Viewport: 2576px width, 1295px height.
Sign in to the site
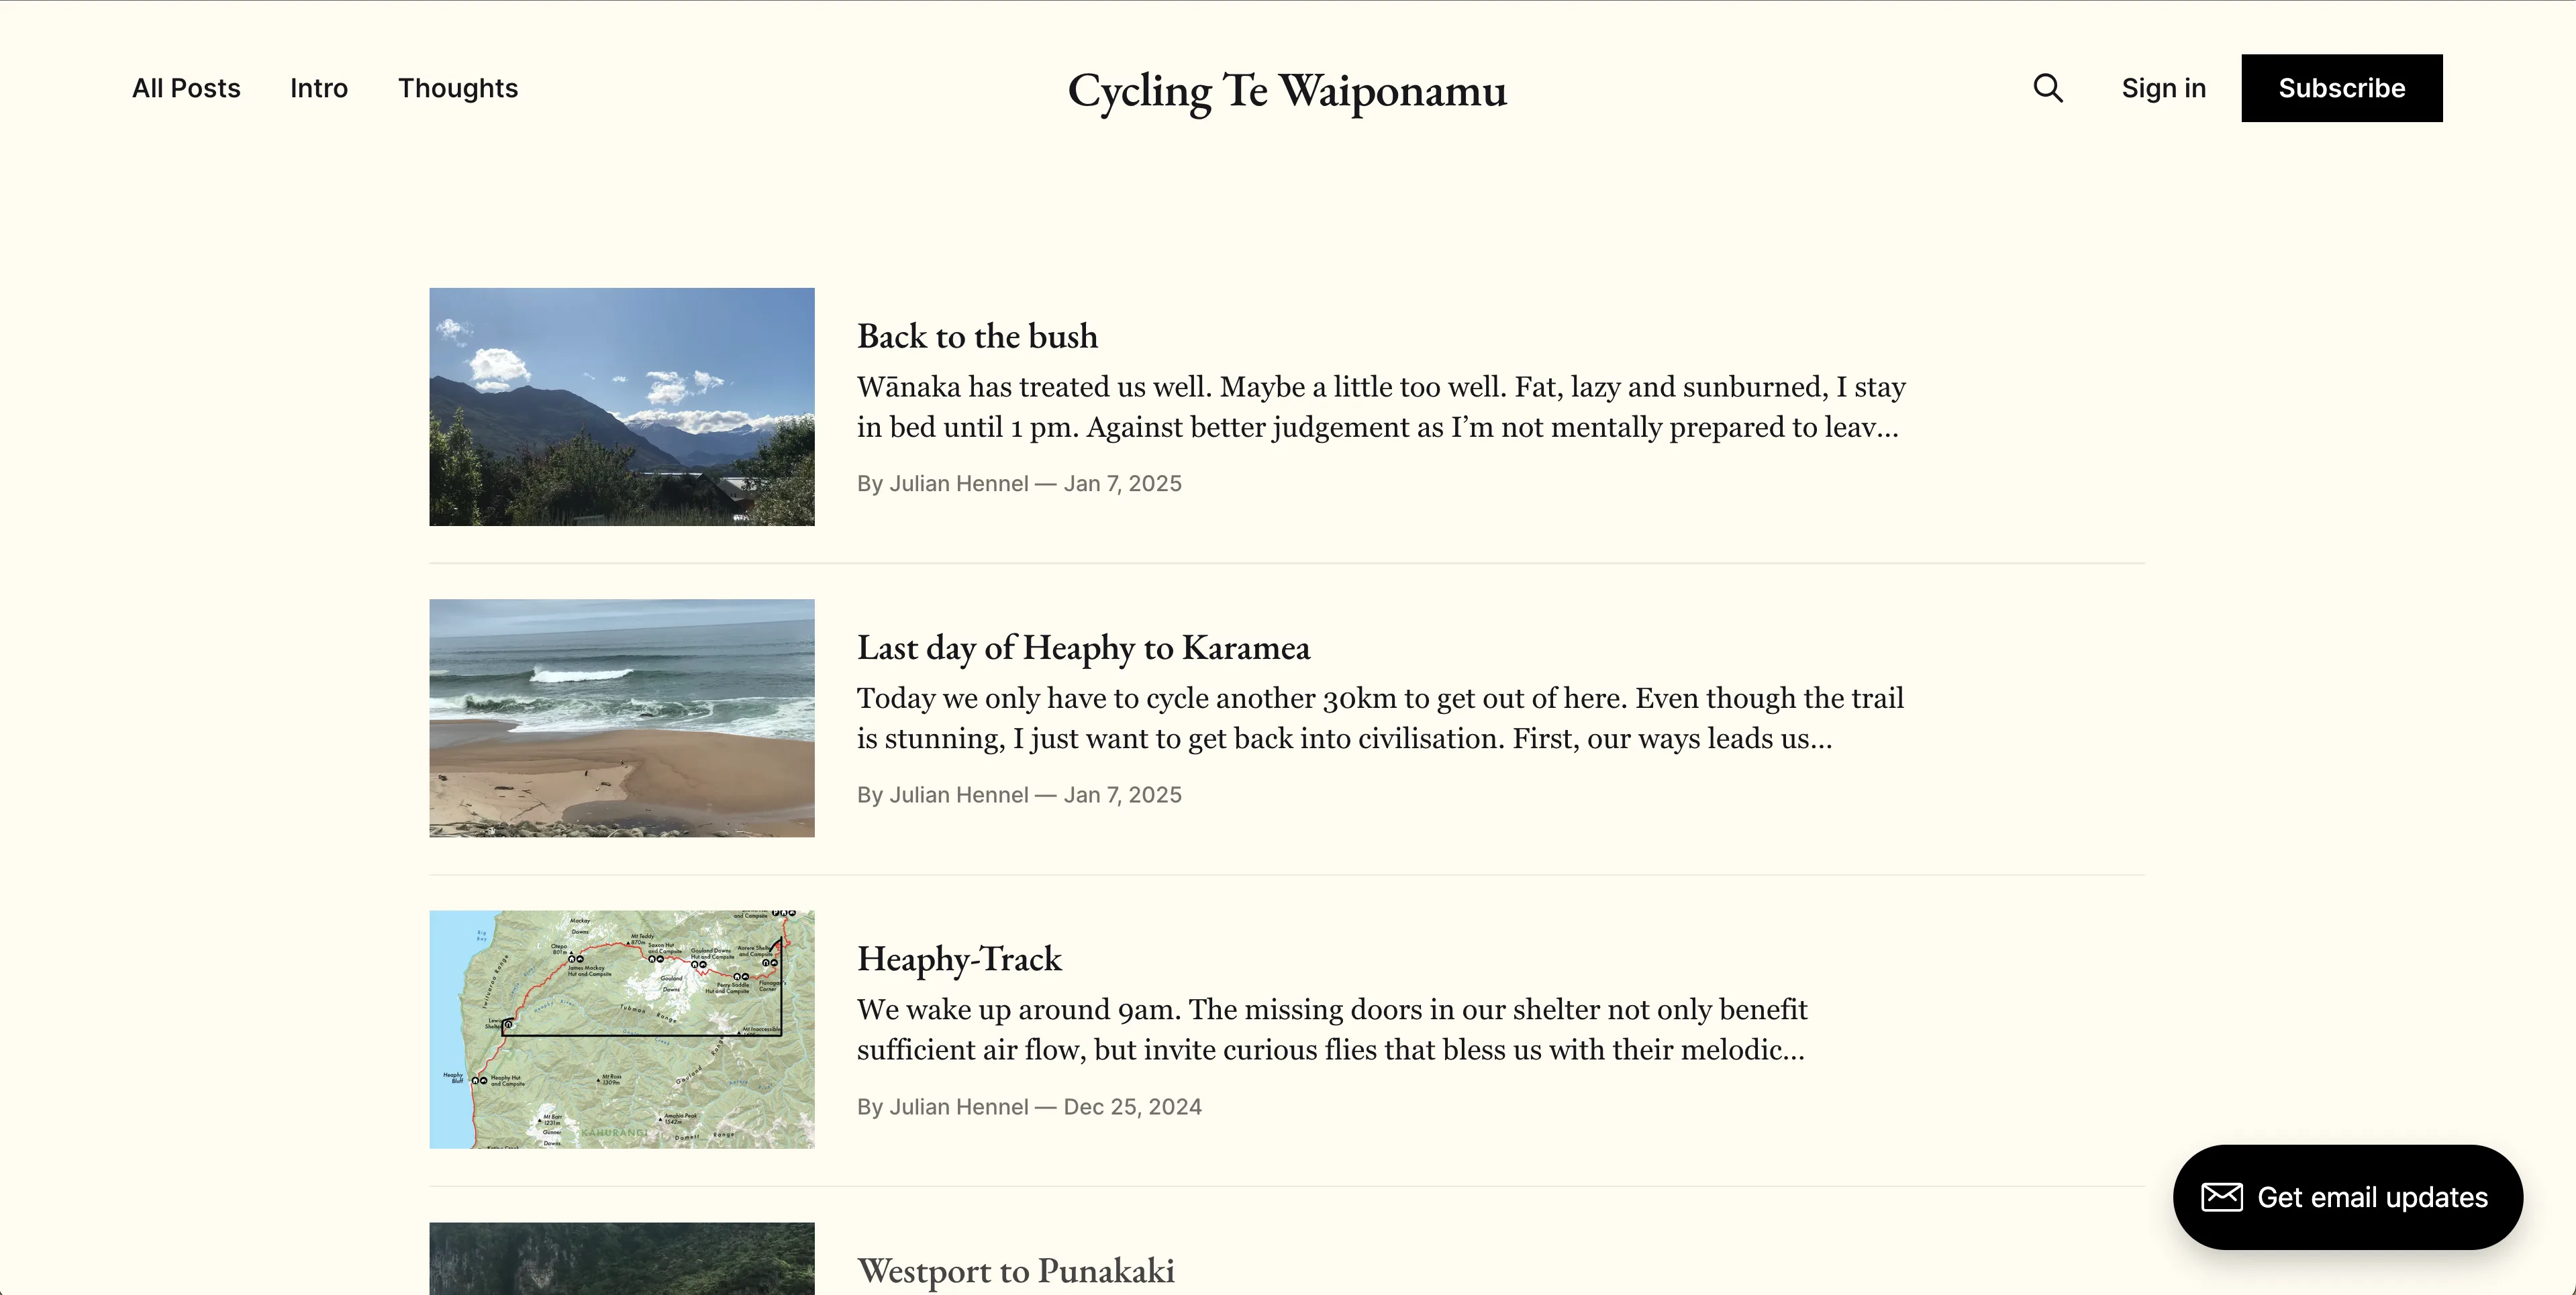(x=2163, y=88)
